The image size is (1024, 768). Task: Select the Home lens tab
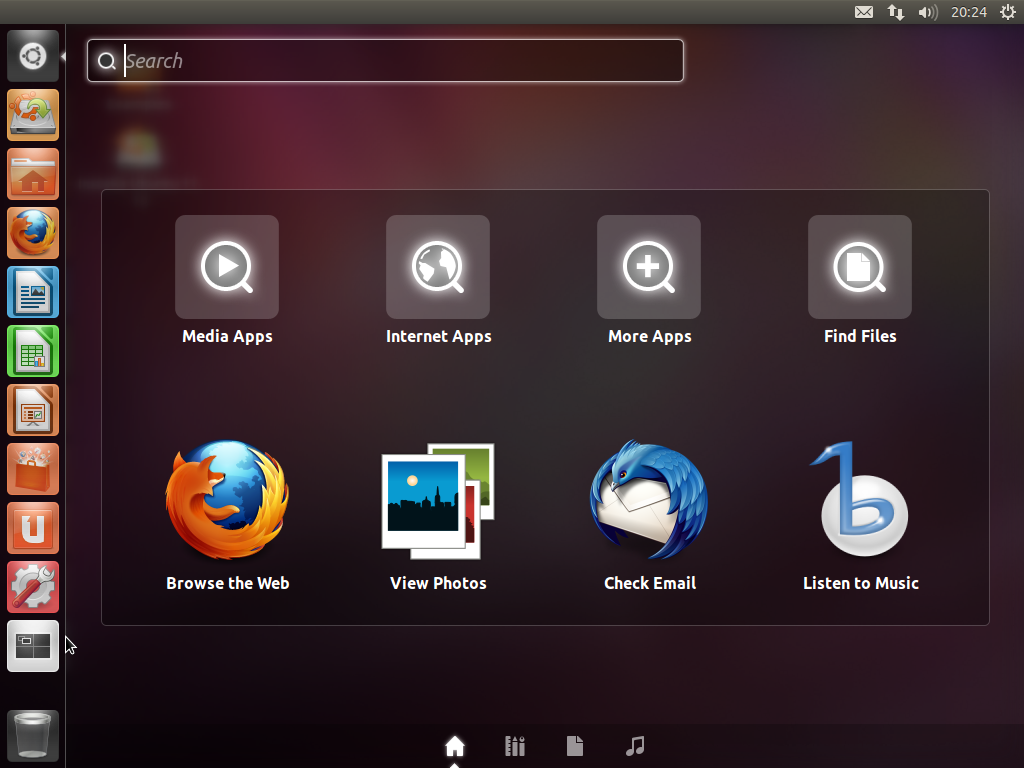point(455,746)
